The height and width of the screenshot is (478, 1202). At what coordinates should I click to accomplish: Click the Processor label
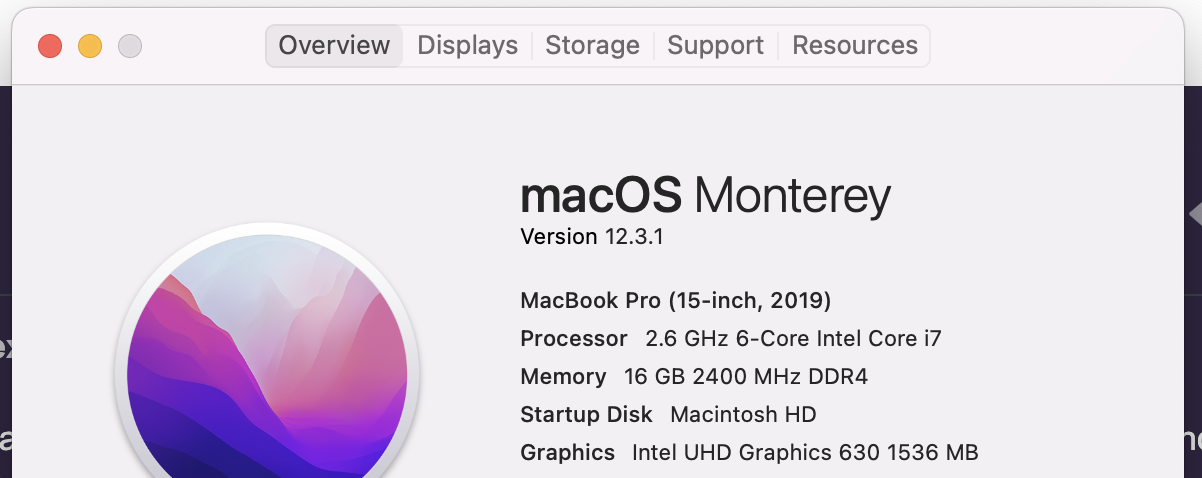(x=574, y=339)
